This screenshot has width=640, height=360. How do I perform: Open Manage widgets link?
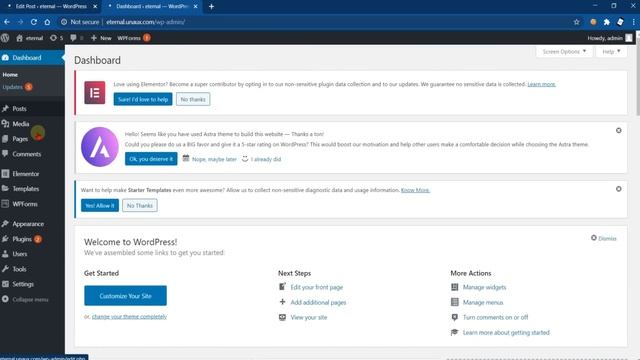click(x=484, y=287)
